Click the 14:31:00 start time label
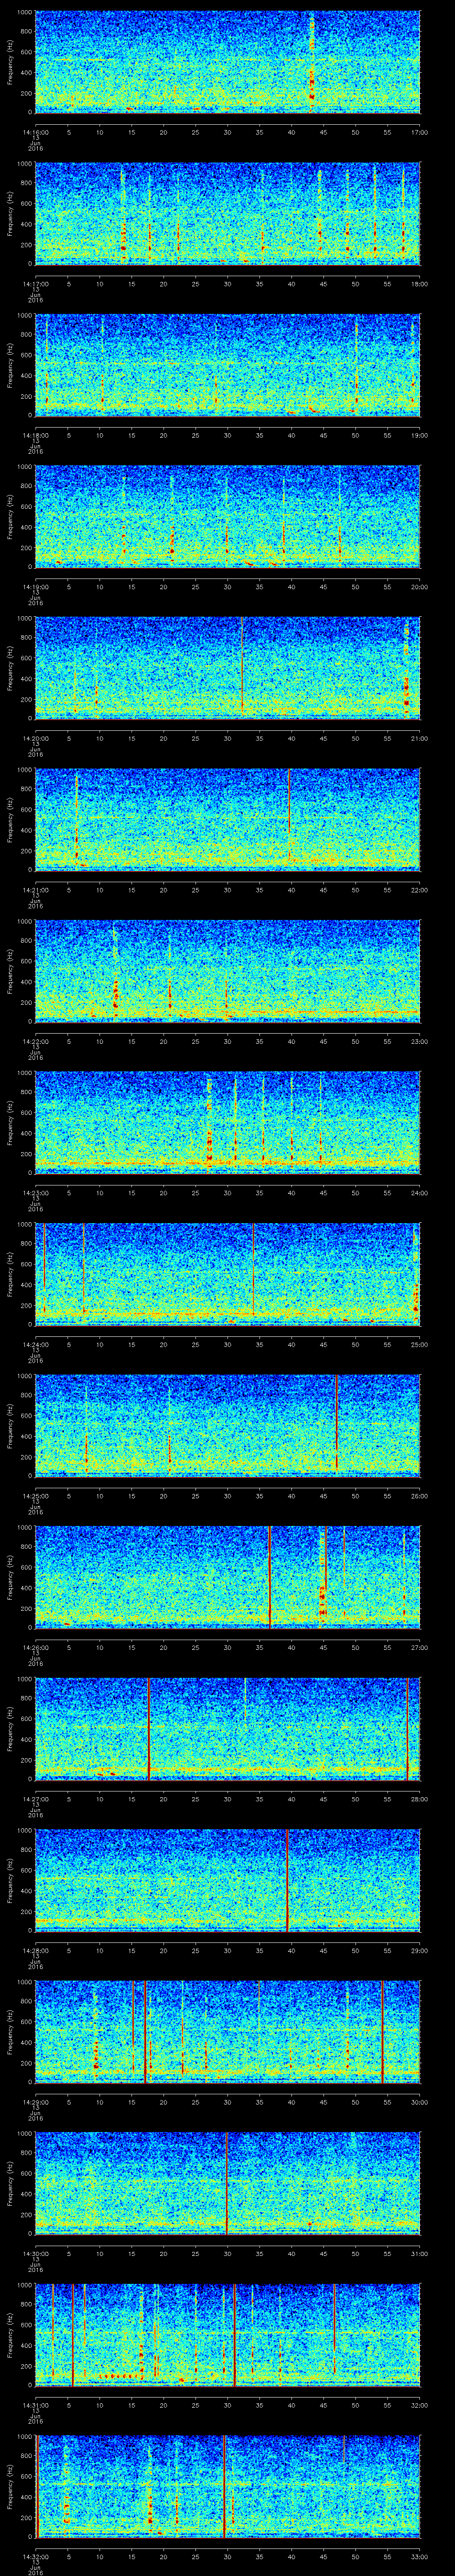 [x=35, y=2405]
